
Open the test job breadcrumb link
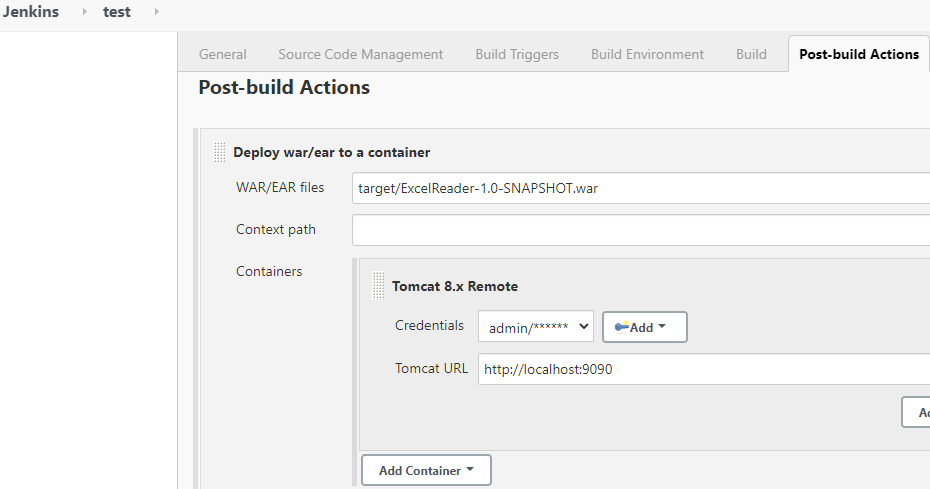click(x=116, y=12)
